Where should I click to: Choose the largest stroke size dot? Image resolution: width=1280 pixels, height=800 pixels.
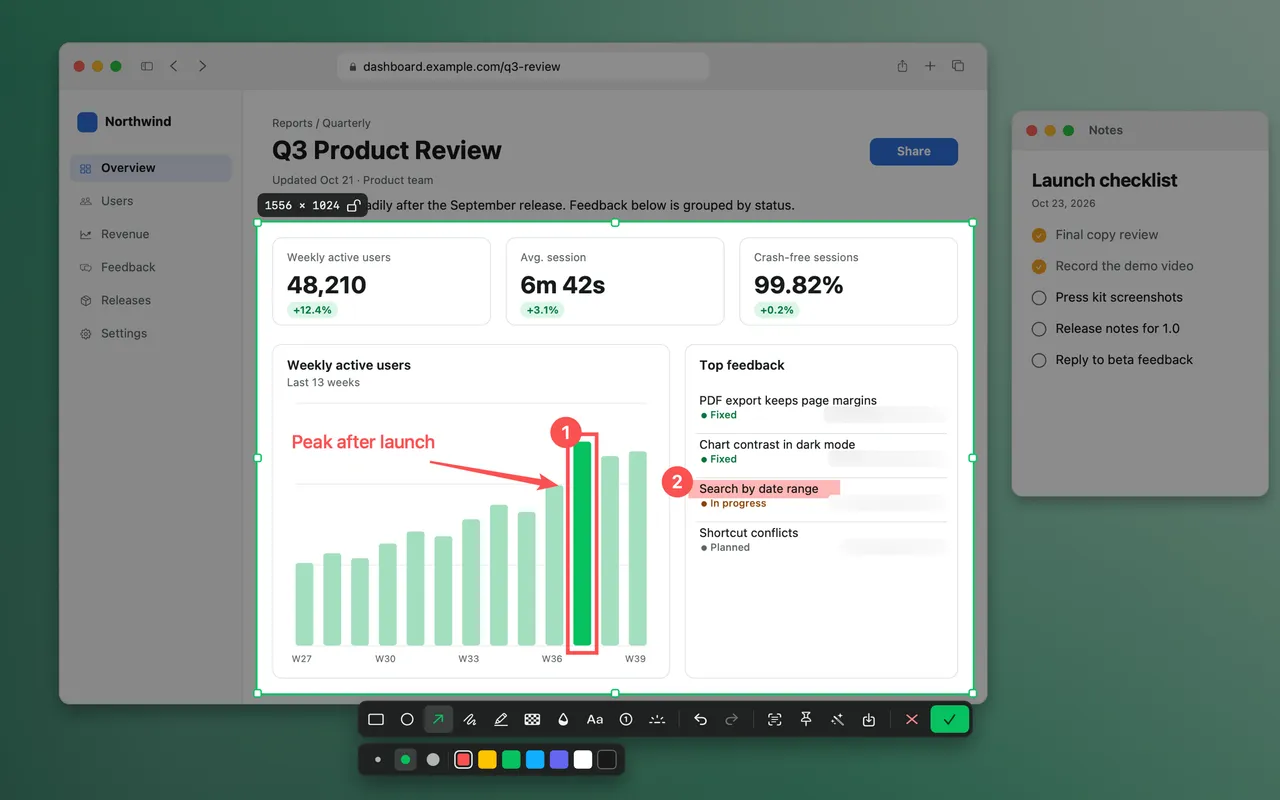tap(433, 759)
